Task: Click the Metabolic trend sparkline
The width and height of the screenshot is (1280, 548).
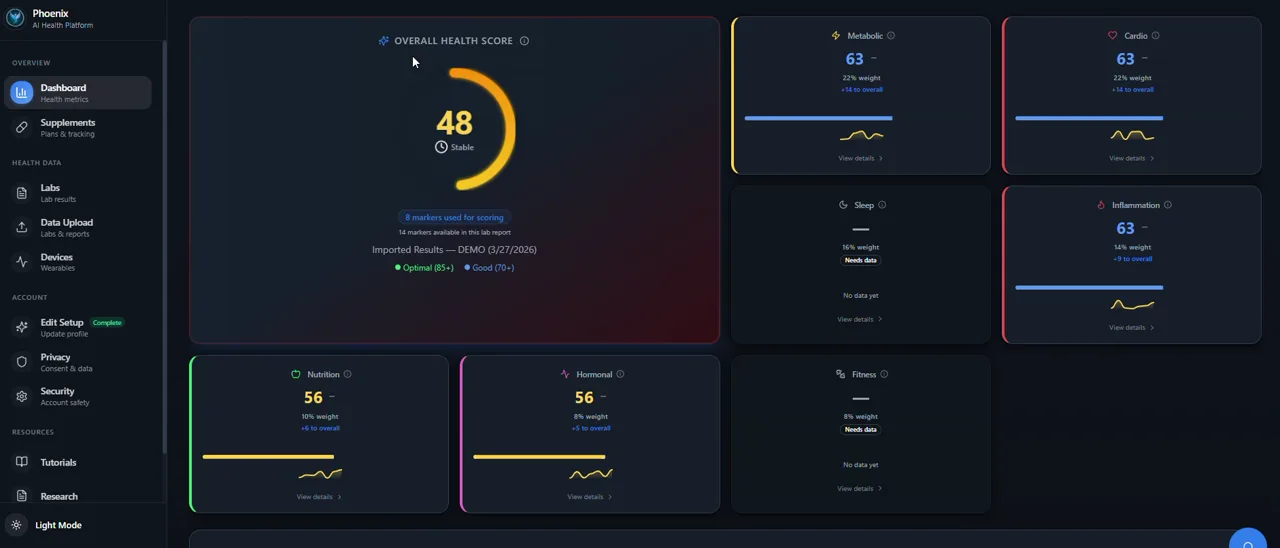Action: (861, 135)
